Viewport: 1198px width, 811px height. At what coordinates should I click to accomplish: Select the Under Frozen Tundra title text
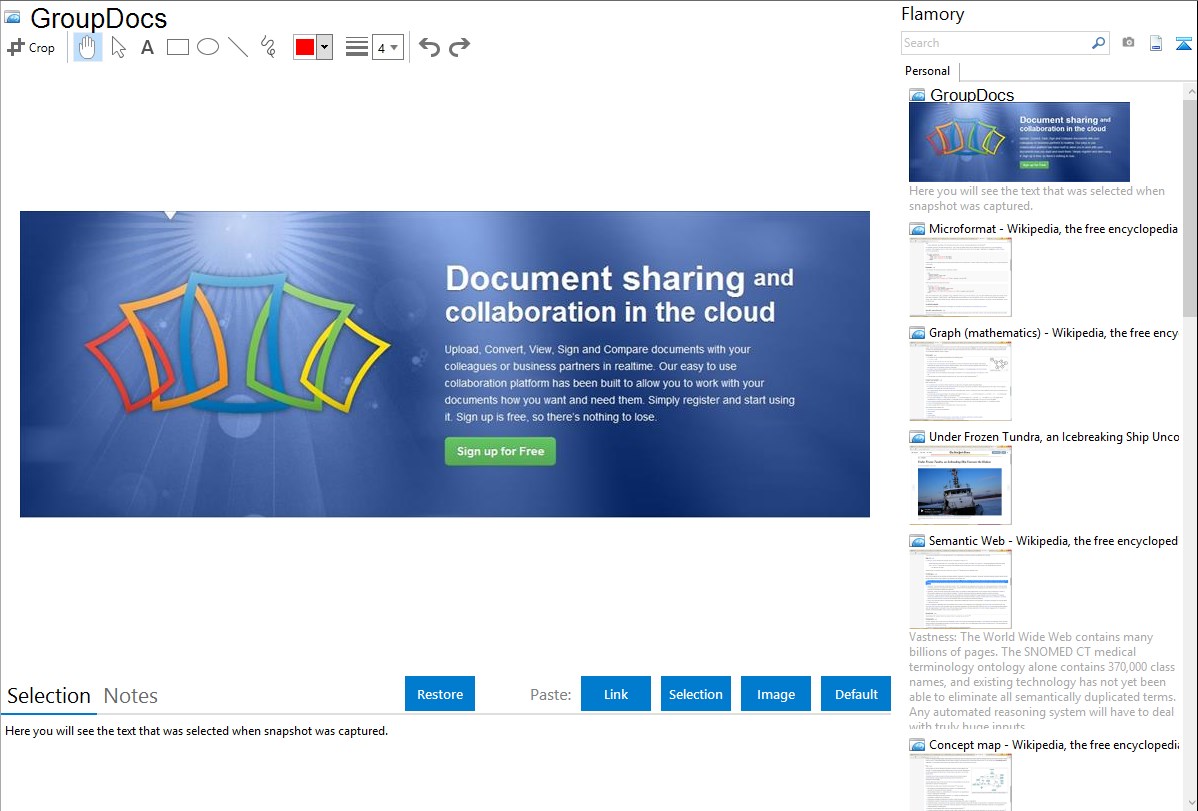pyautogui.click(x=1054, y=437)
